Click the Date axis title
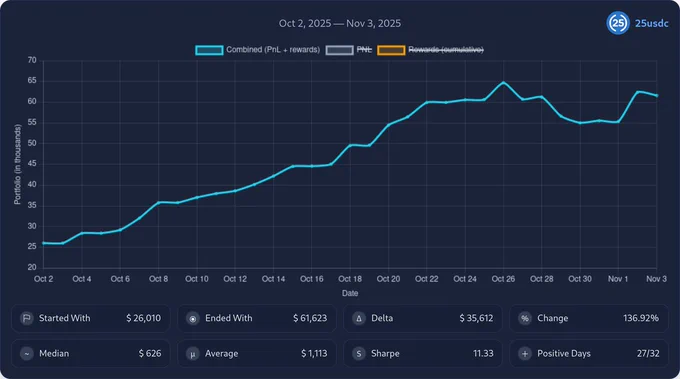680x379 pixels. (x=350, y=294)
